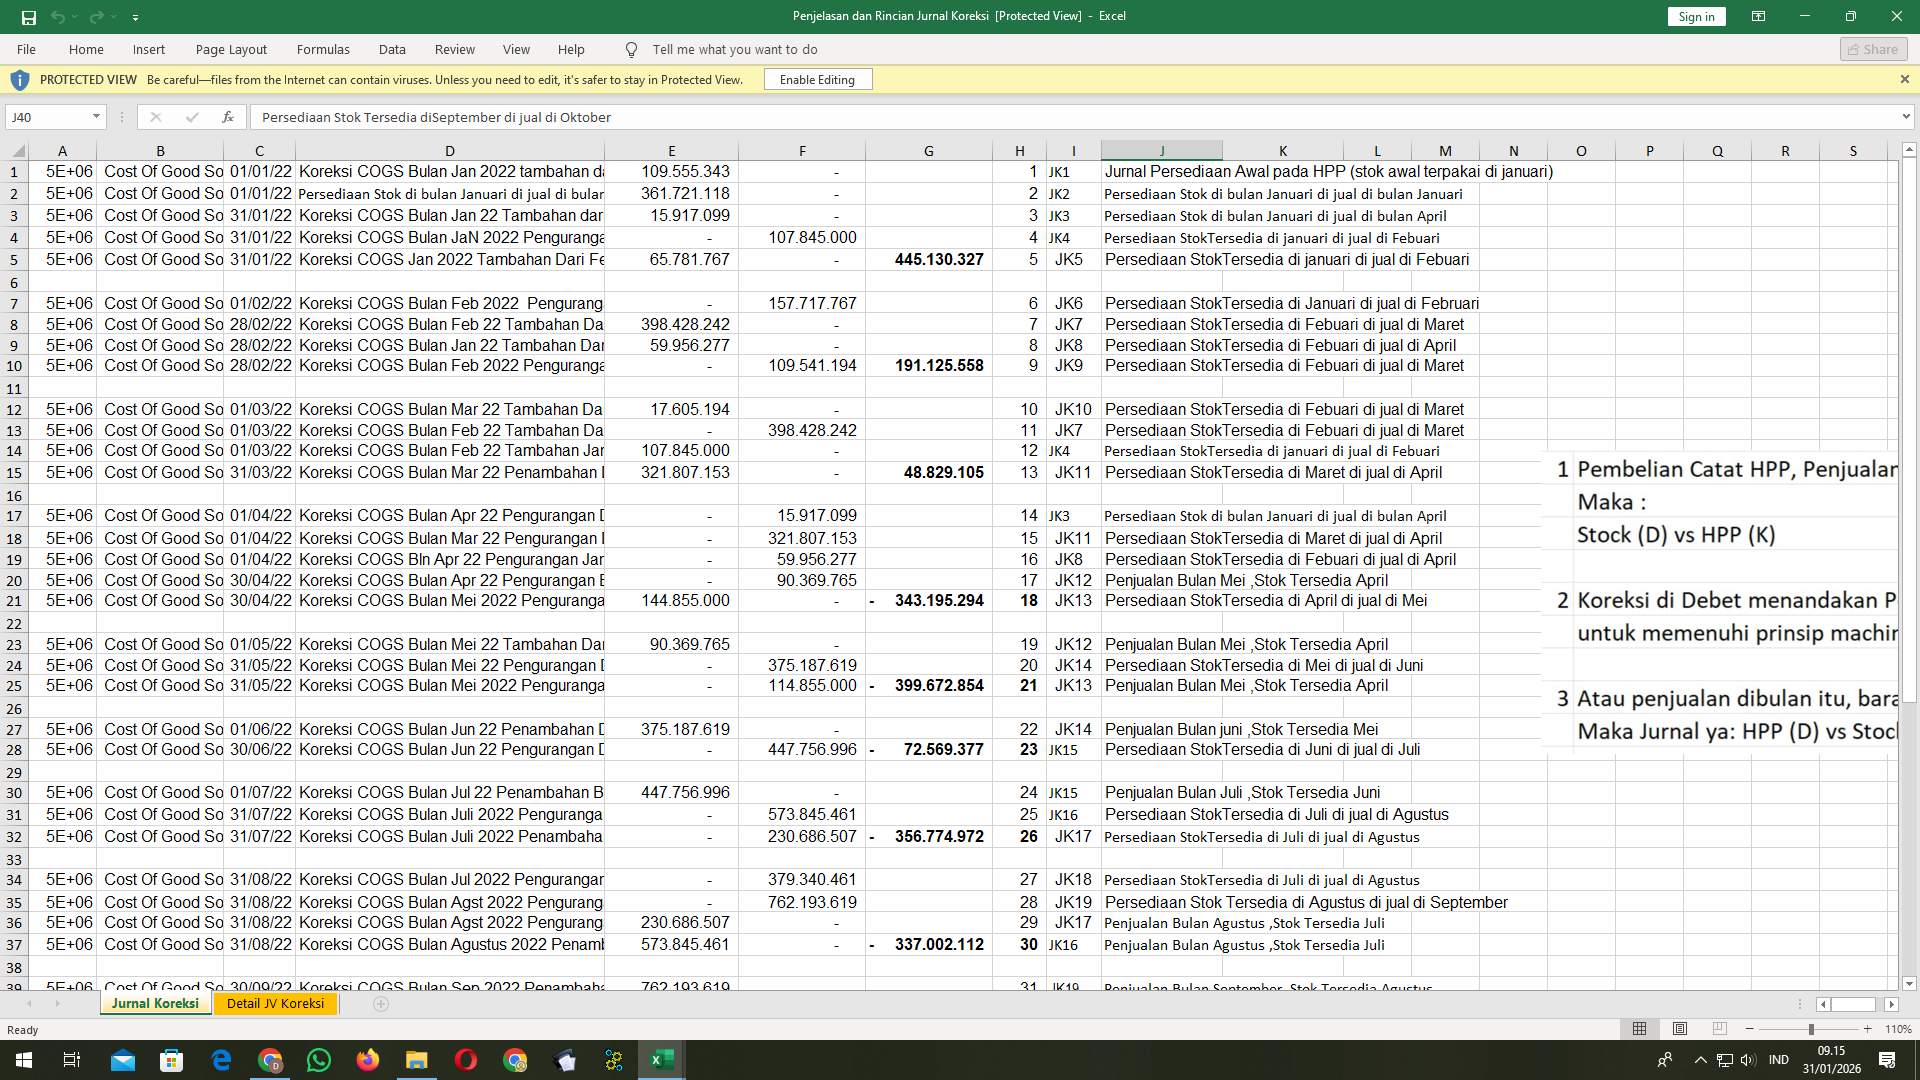Select Normal view in the status bar
This screenshot has width=1920, height=1080.
pyautogui.click(x=1638, y=1028)
